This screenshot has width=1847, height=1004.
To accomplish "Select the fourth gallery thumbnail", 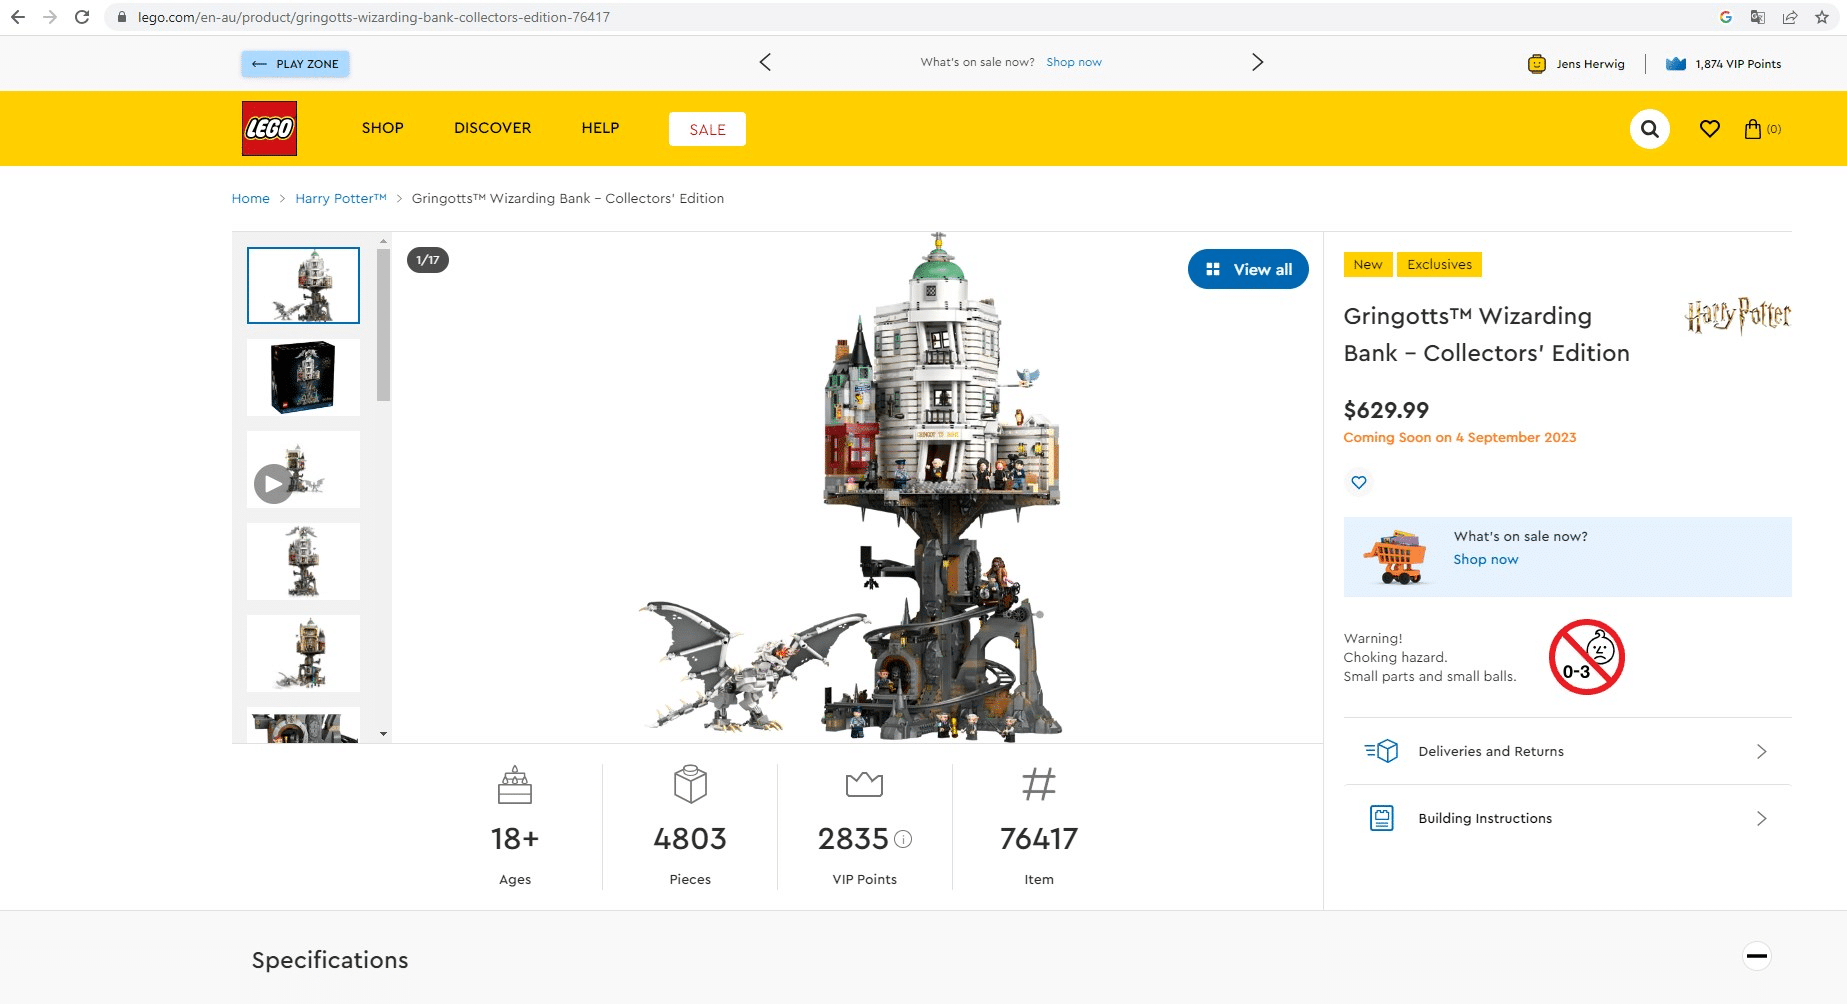I will pyautogui.click(x=303, y=561).
